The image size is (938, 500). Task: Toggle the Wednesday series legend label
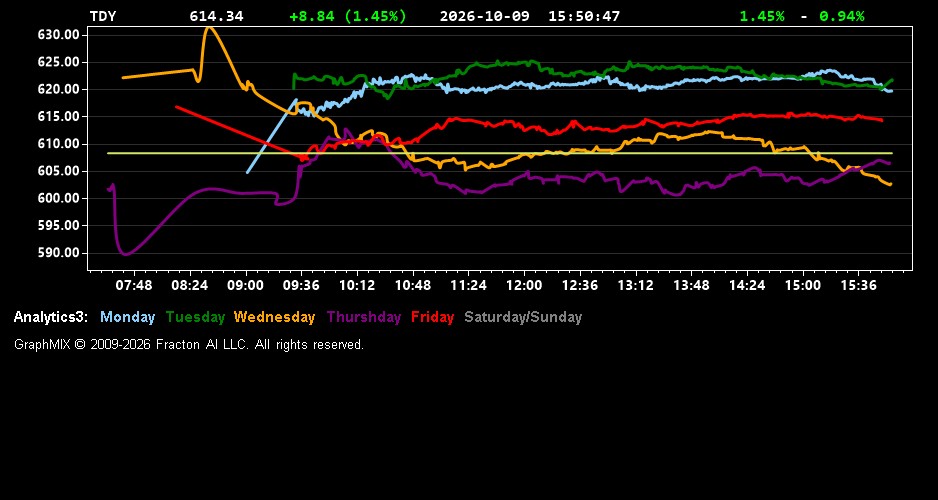click(274, 317)
